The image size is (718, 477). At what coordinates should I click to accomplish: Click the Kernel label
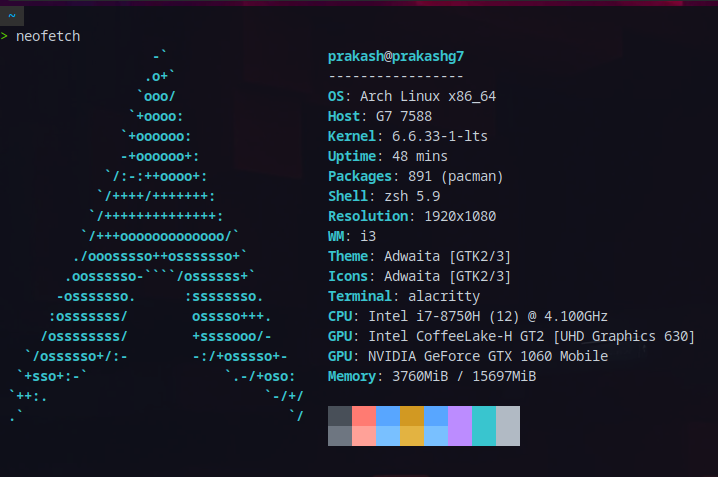(352, 136)
